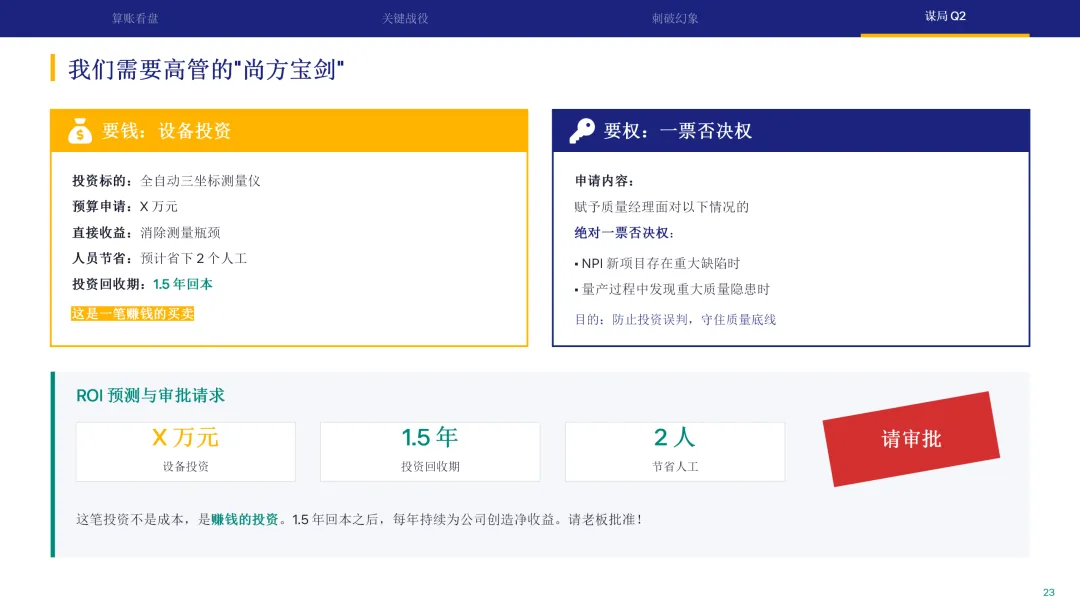Open the 算账看盘 tab

point(135,19)
